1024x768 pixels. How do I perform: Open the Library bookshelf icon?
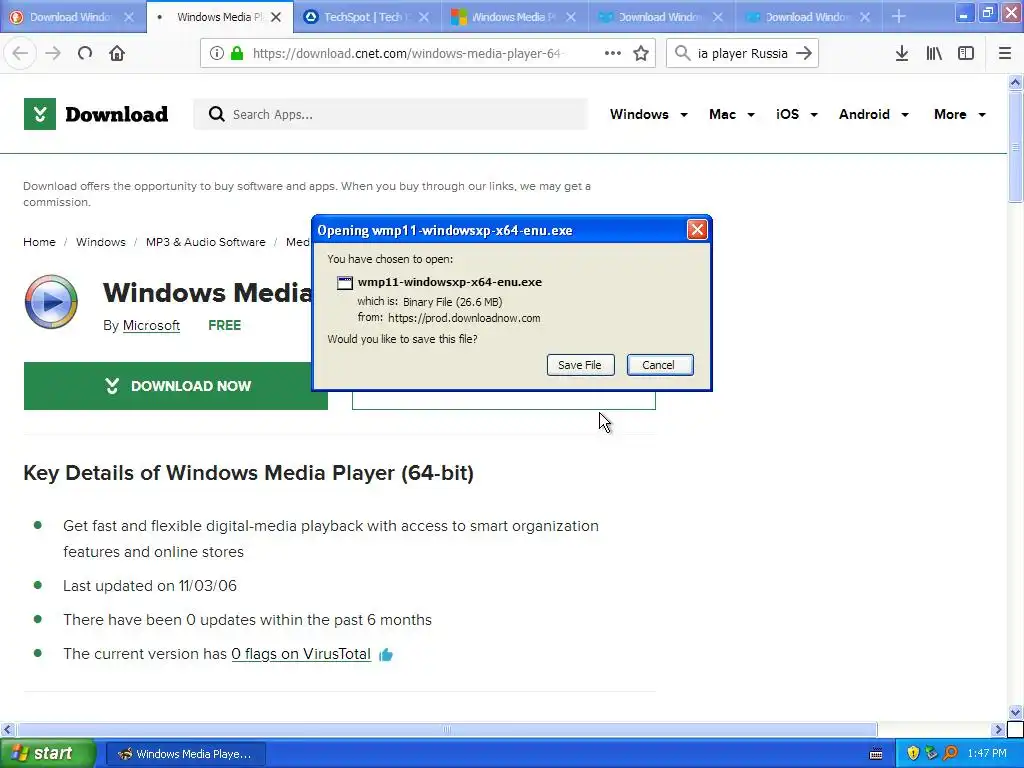[934, 54]
